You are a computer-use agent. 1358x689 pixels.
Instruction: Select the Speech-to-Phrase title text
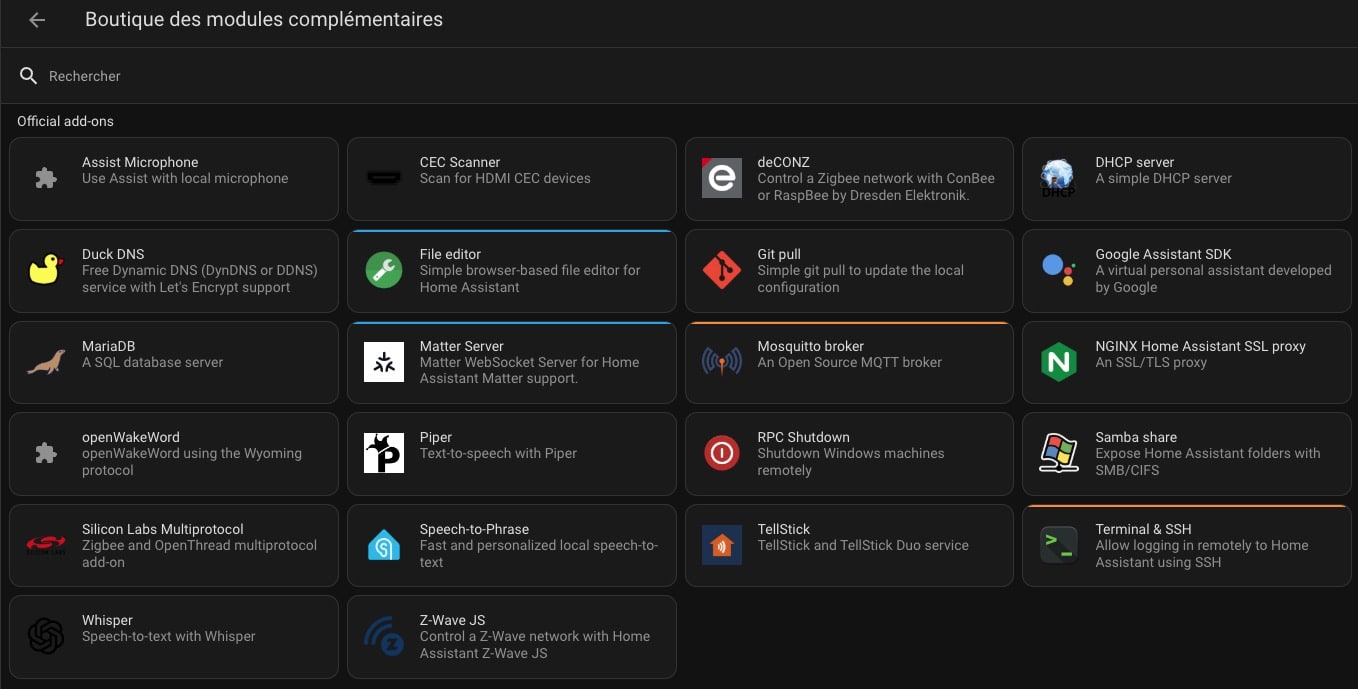[x=475, y=529]
